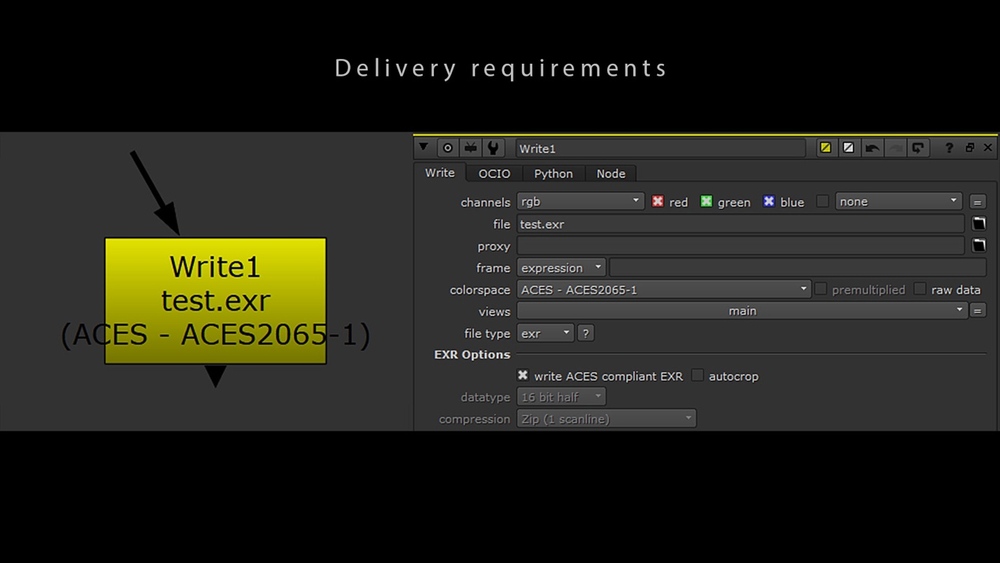Open the channels rgb dropdown
This screenshot has height=563, width=1000.
tap(580, 202)
